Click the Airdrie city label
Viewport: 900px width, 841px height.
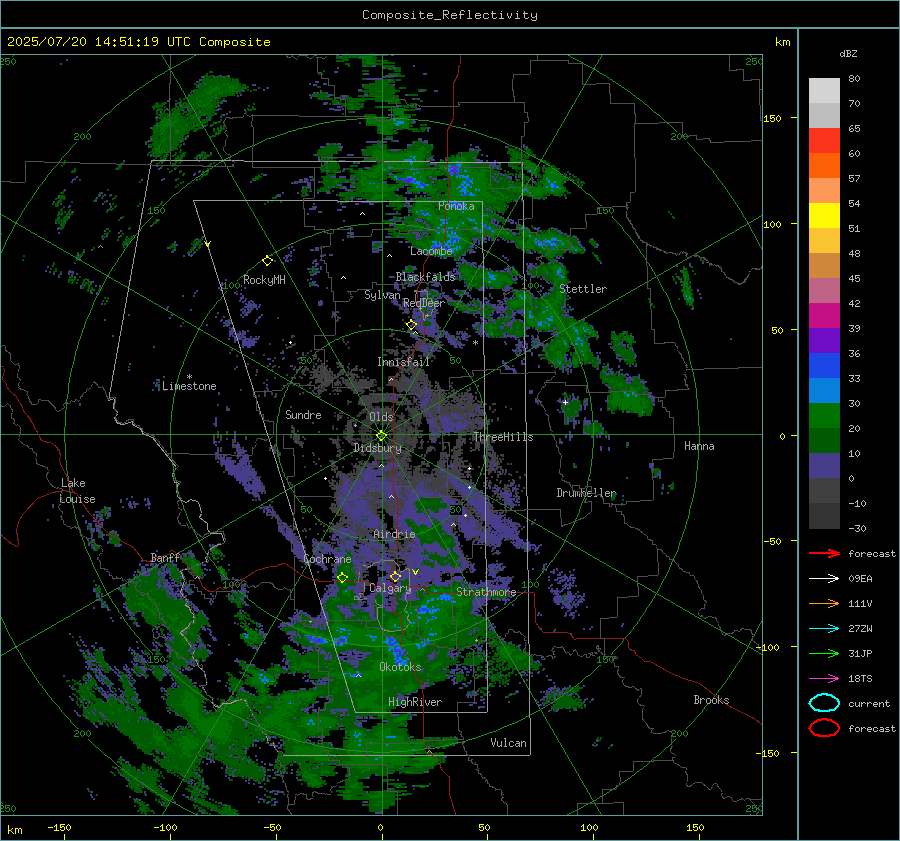pos(394,534)
